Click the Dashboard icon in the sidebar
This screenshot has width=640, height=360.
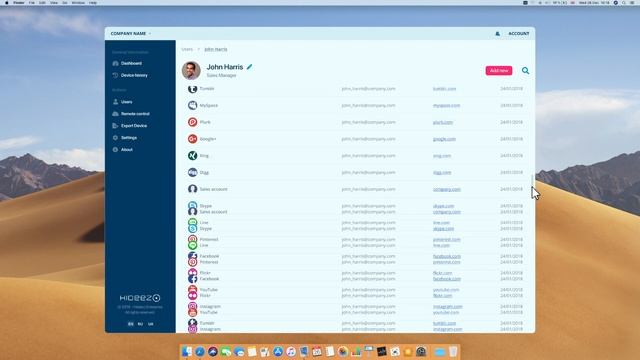[x=116, y=63]
